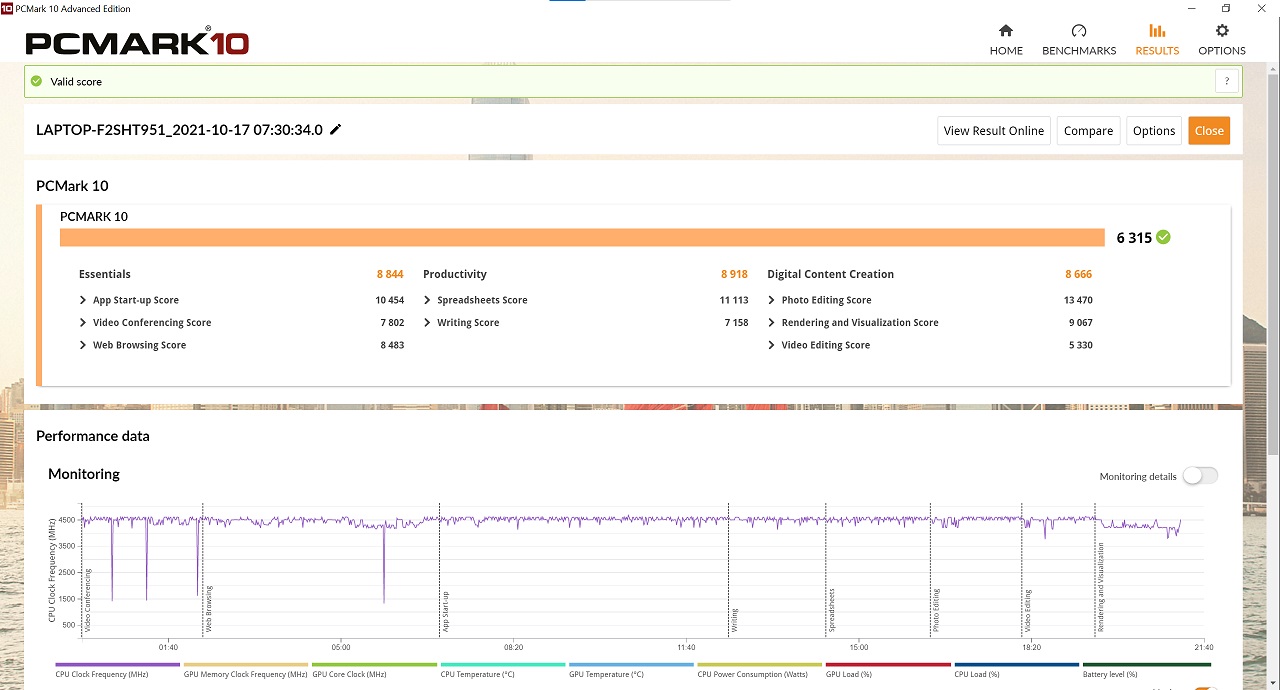Click the Home icon in navigation
The width and height of the screenshot is (1280, 690).
tap(1006, 31)
